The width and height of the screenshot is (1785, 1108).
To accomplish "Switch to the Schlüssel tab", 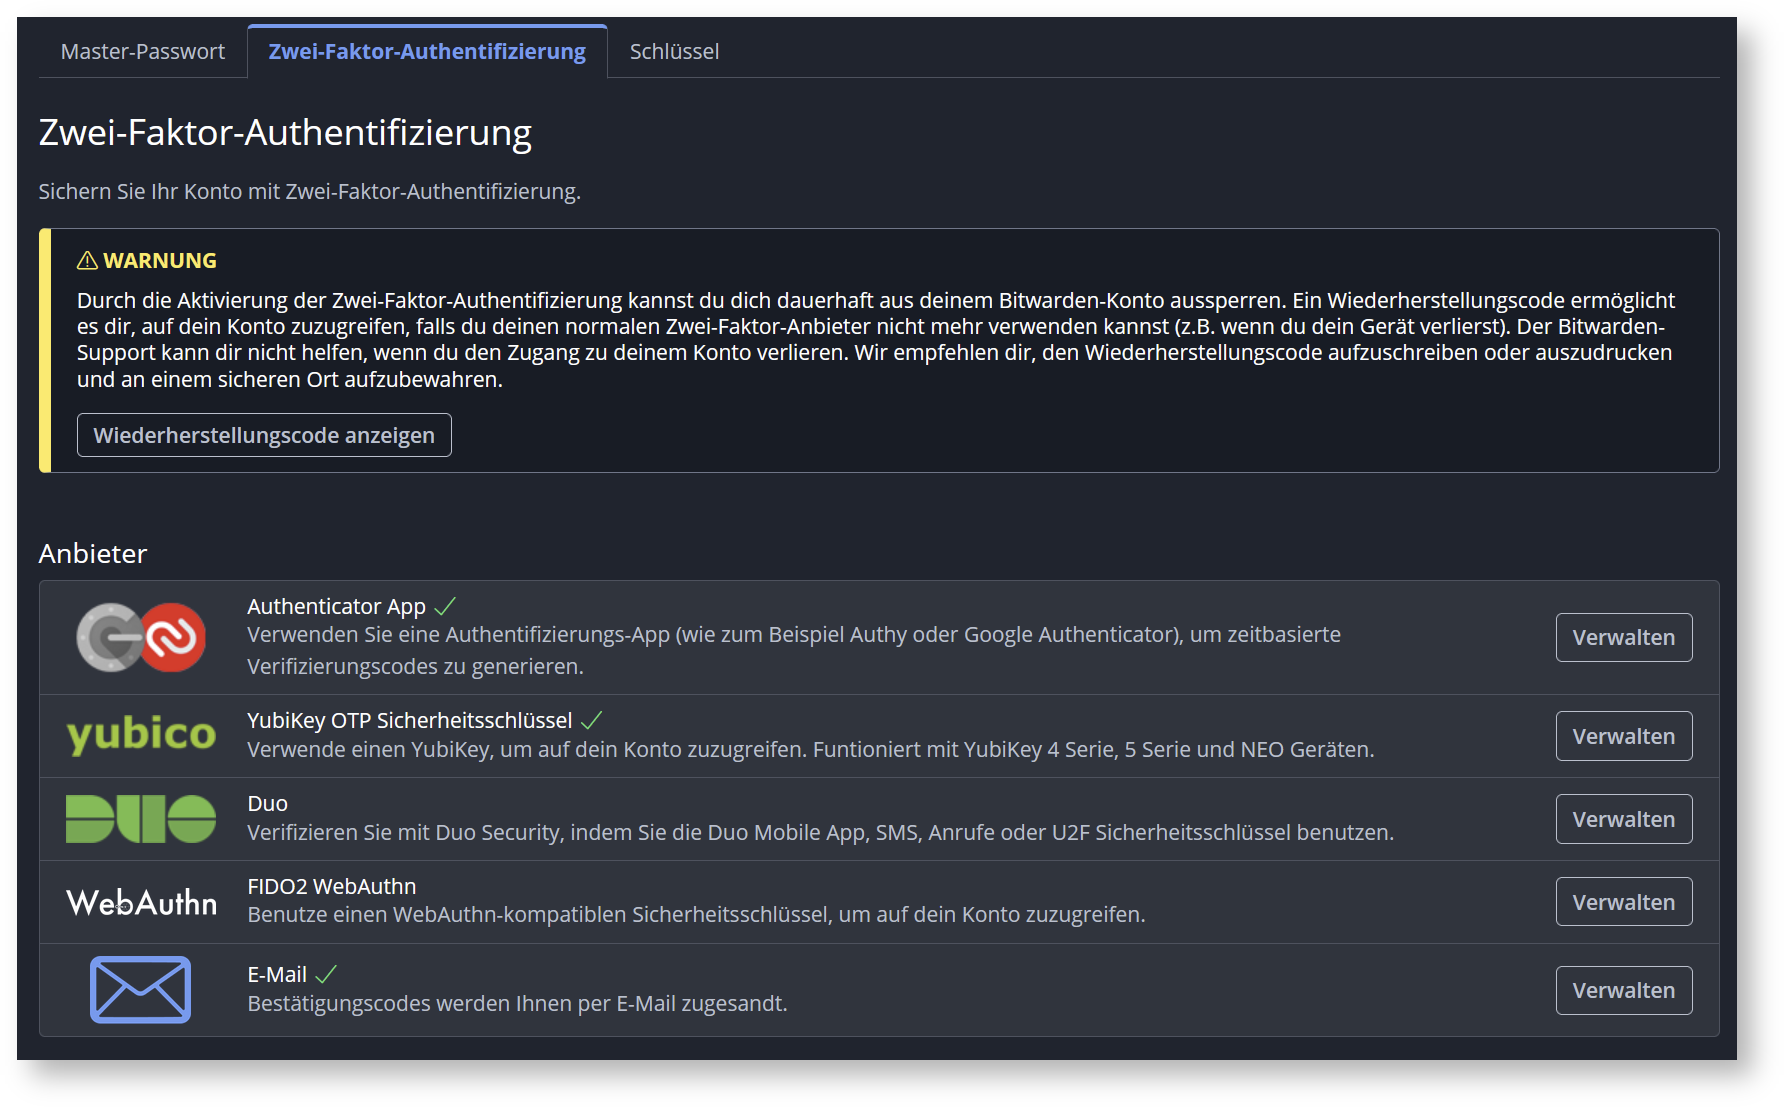I will (674, 52).
